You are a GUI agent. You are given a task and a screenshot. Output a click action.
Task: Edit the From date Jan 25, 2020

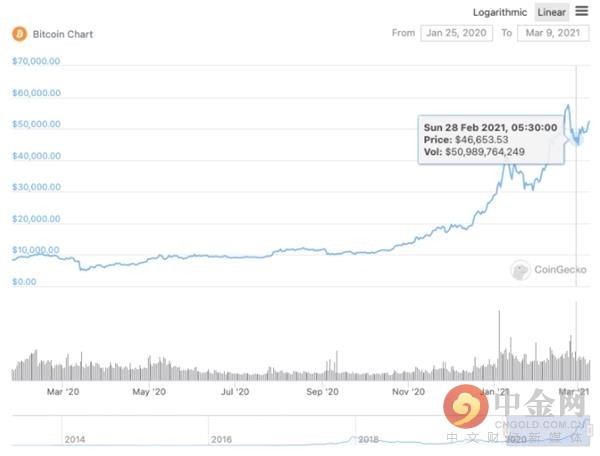(455, 33)
